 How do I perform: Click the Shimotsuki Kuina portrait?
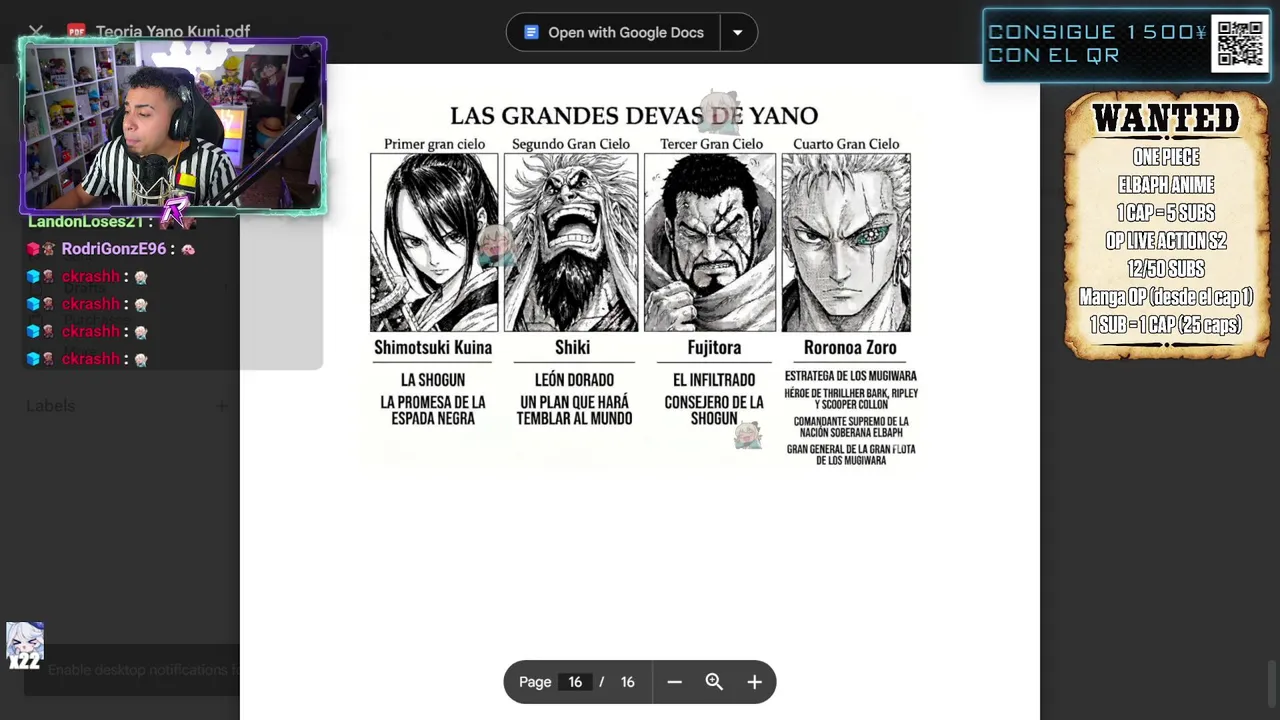pyautogui.click(x=434, y=242)
